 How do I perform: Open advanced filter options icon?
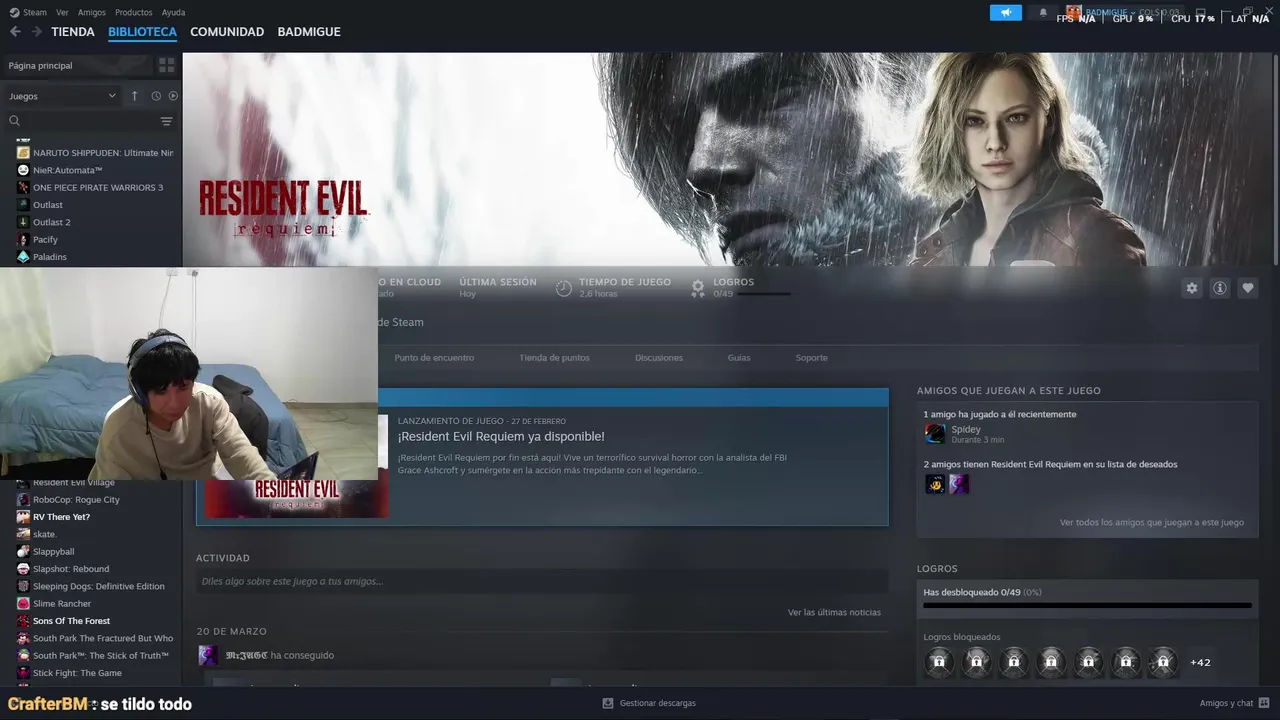pyautogui.click(x=166, y=121)
